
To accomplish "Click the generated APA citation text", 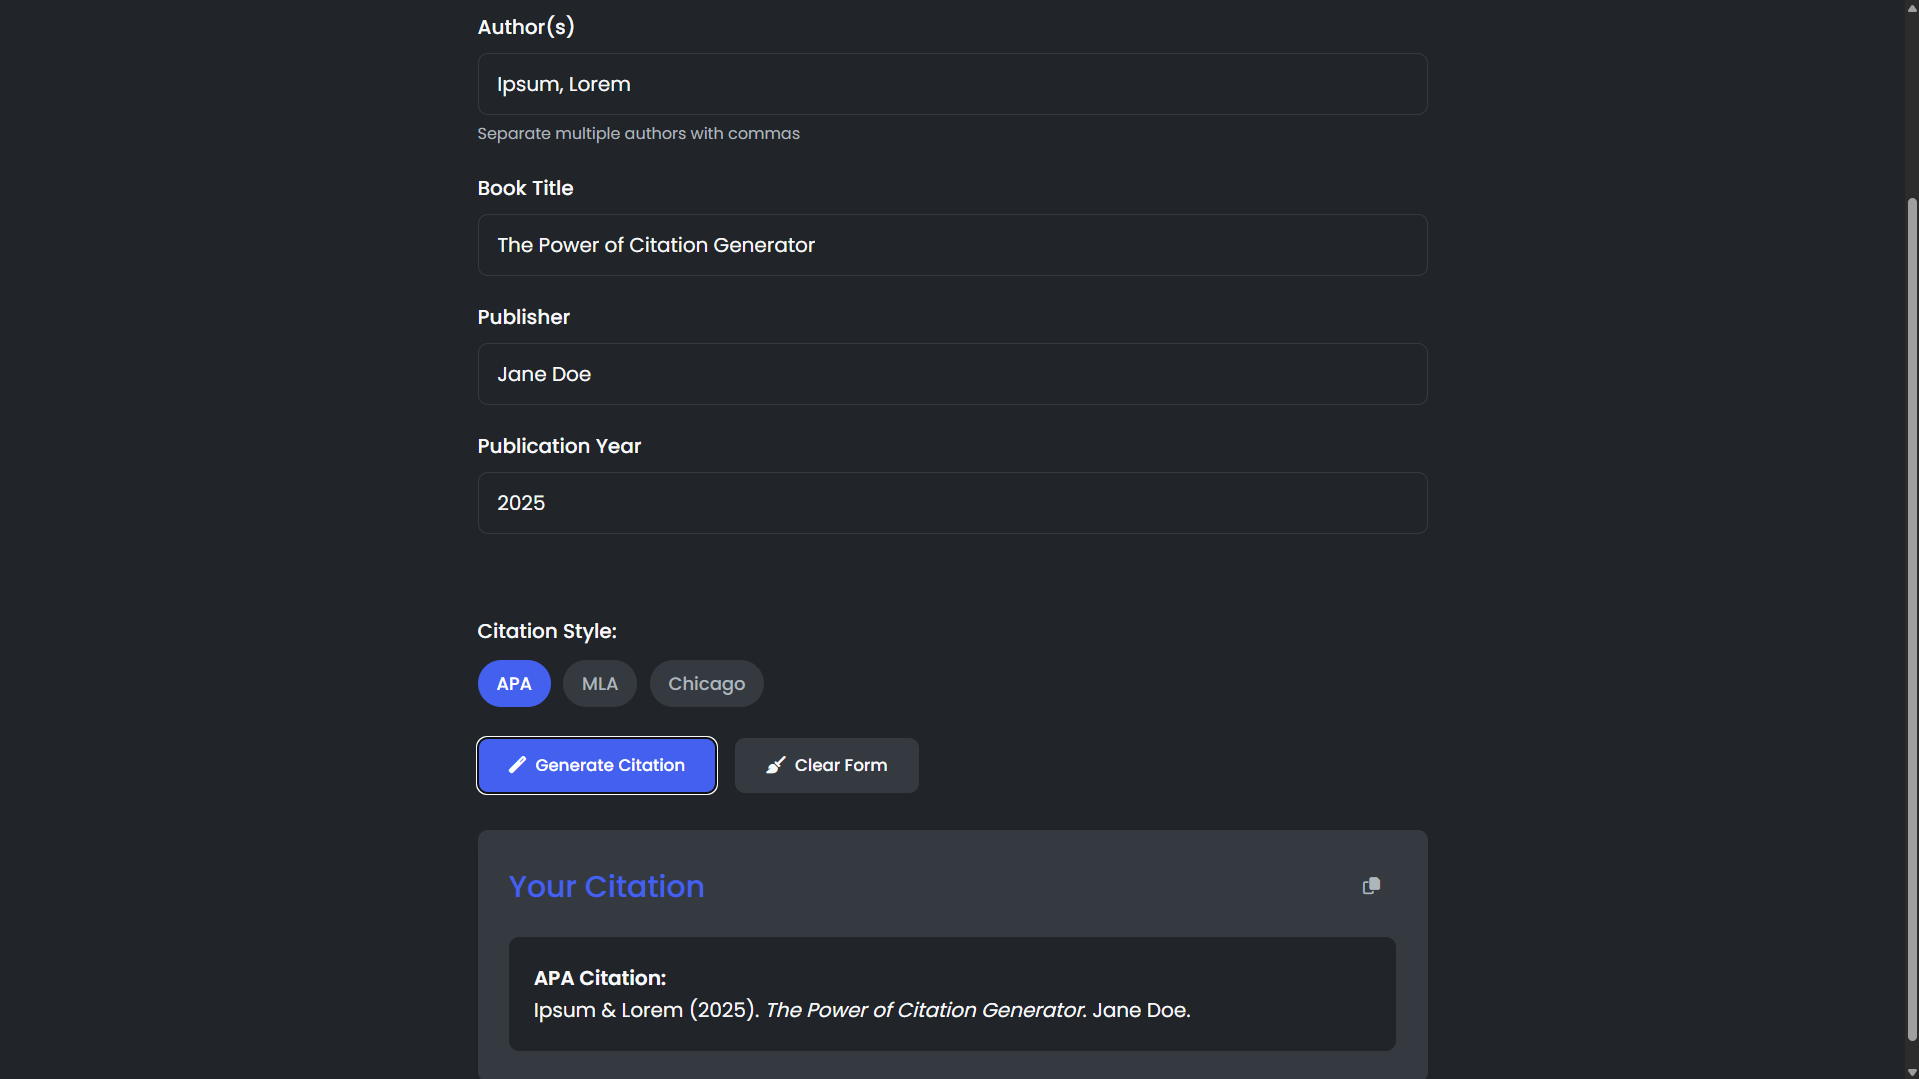I will click(862, 1011).
